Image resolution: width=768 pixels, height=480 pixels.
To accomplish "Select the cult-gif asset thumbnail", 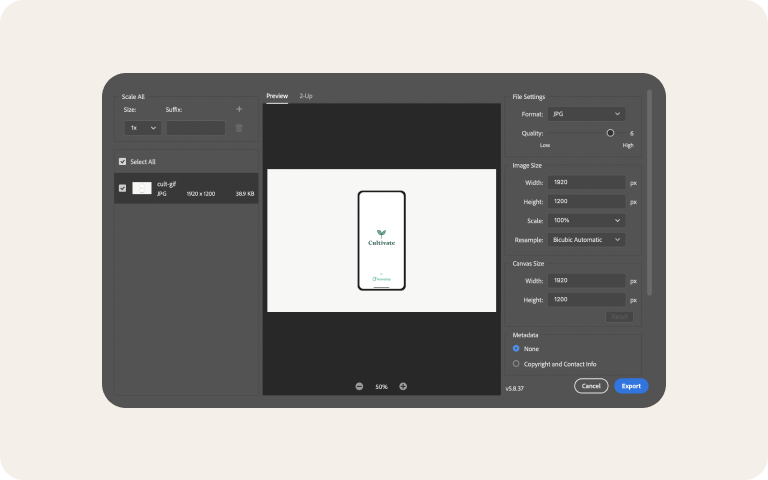I will tap(142, 188).
